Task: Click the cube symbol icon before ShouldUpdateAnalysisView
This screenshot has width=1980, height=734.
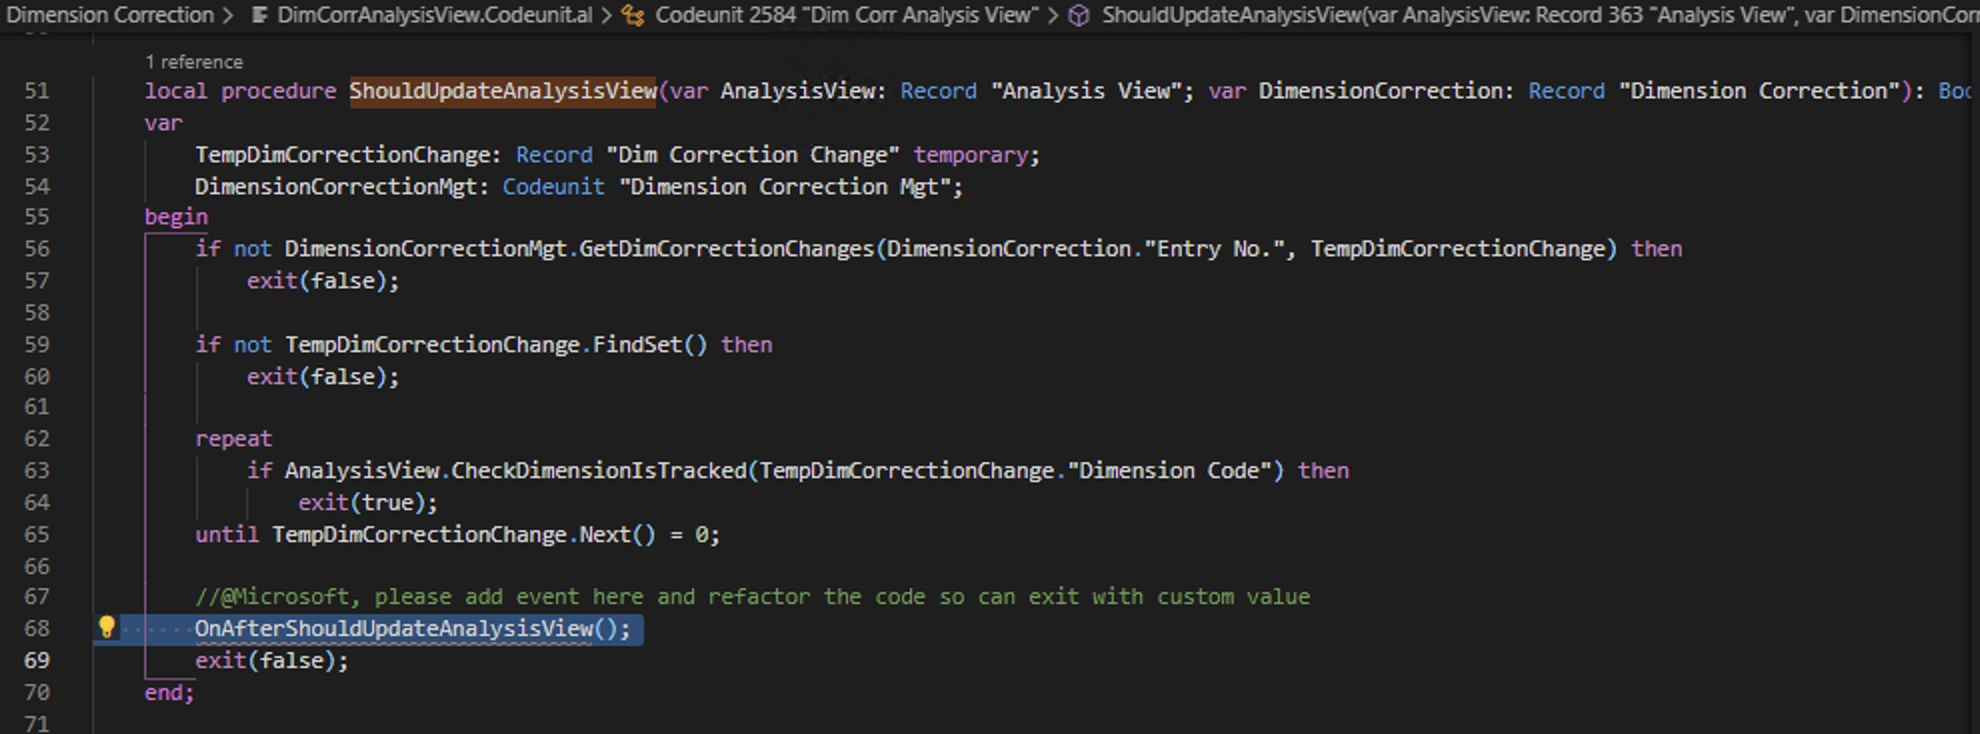Action: pos(1078,15)
